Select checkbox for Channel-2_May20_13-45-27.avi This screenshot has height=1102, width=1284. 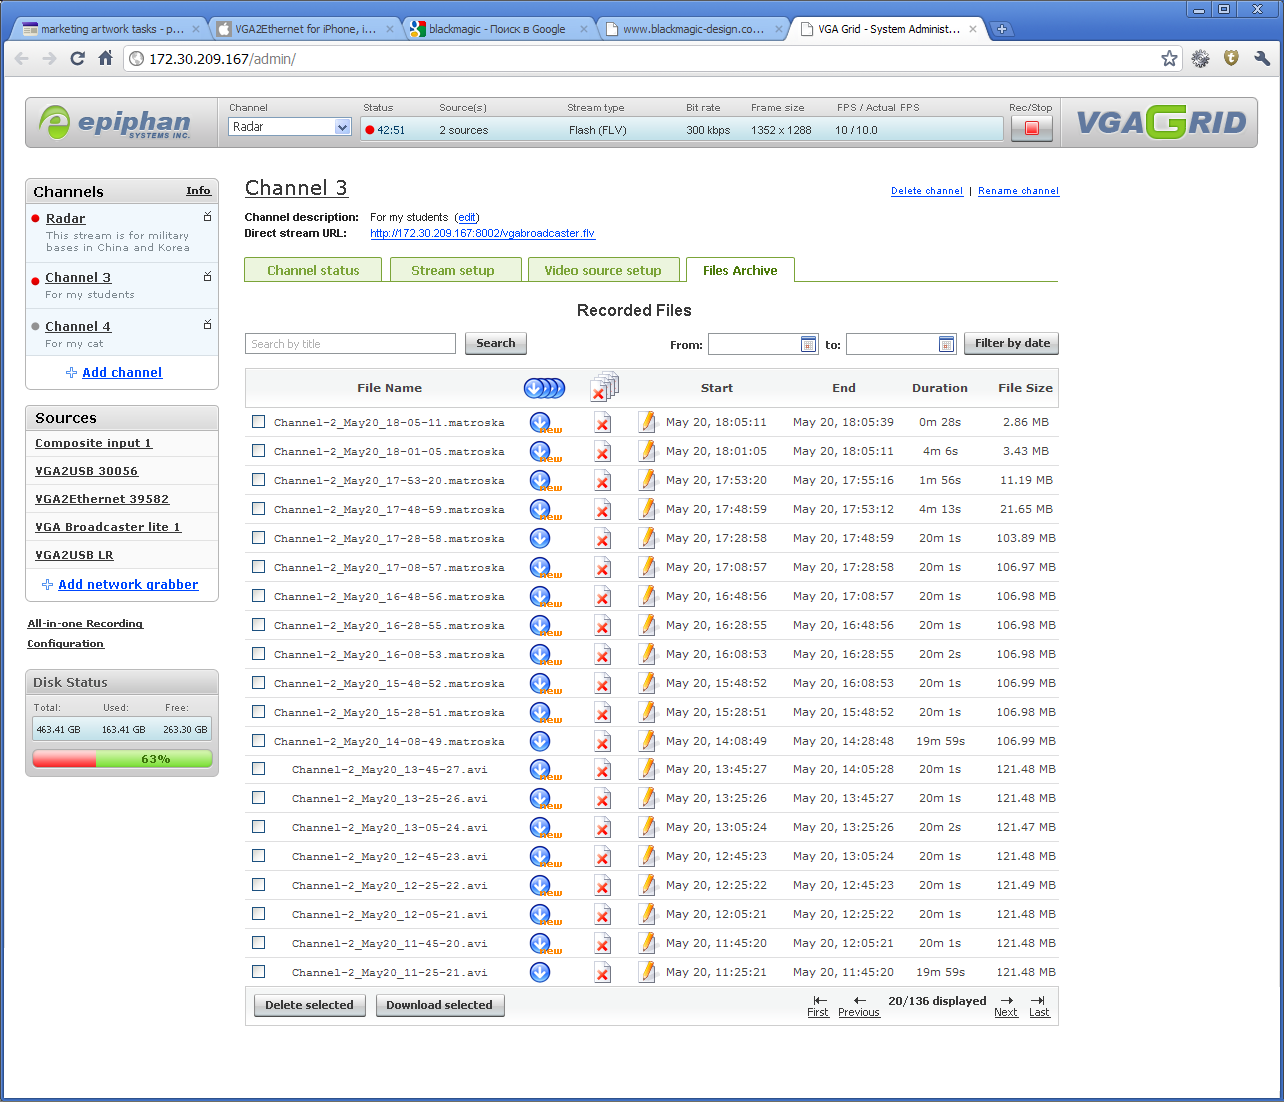[x=259, y=769]
